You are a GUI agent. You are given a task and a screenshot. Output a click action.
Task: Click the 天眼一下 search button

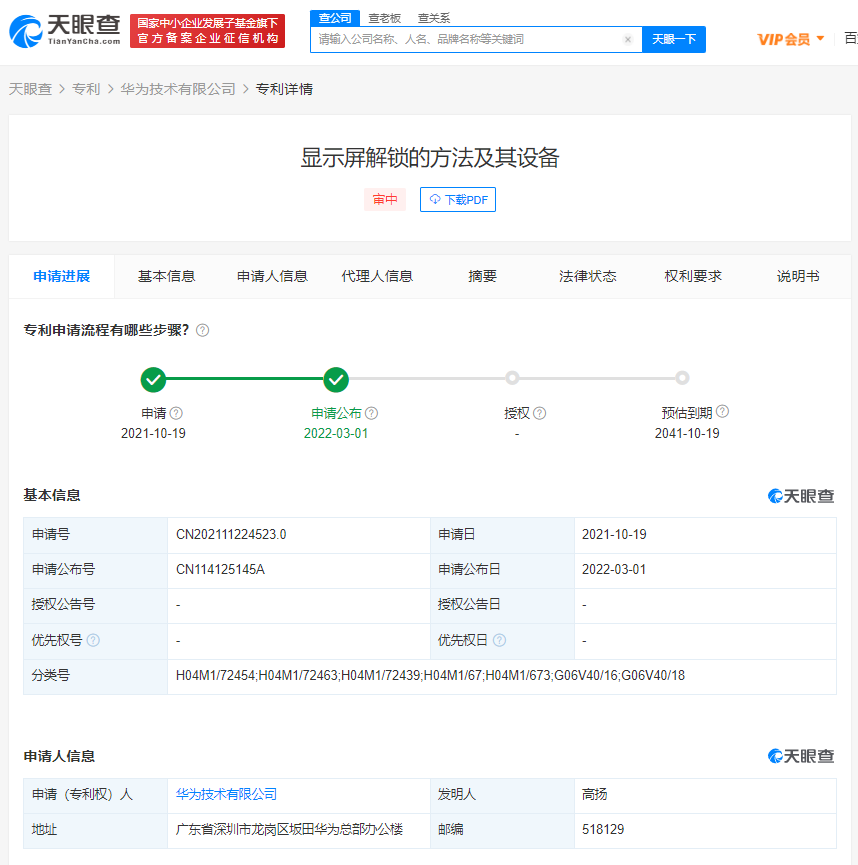coord(673,39)
